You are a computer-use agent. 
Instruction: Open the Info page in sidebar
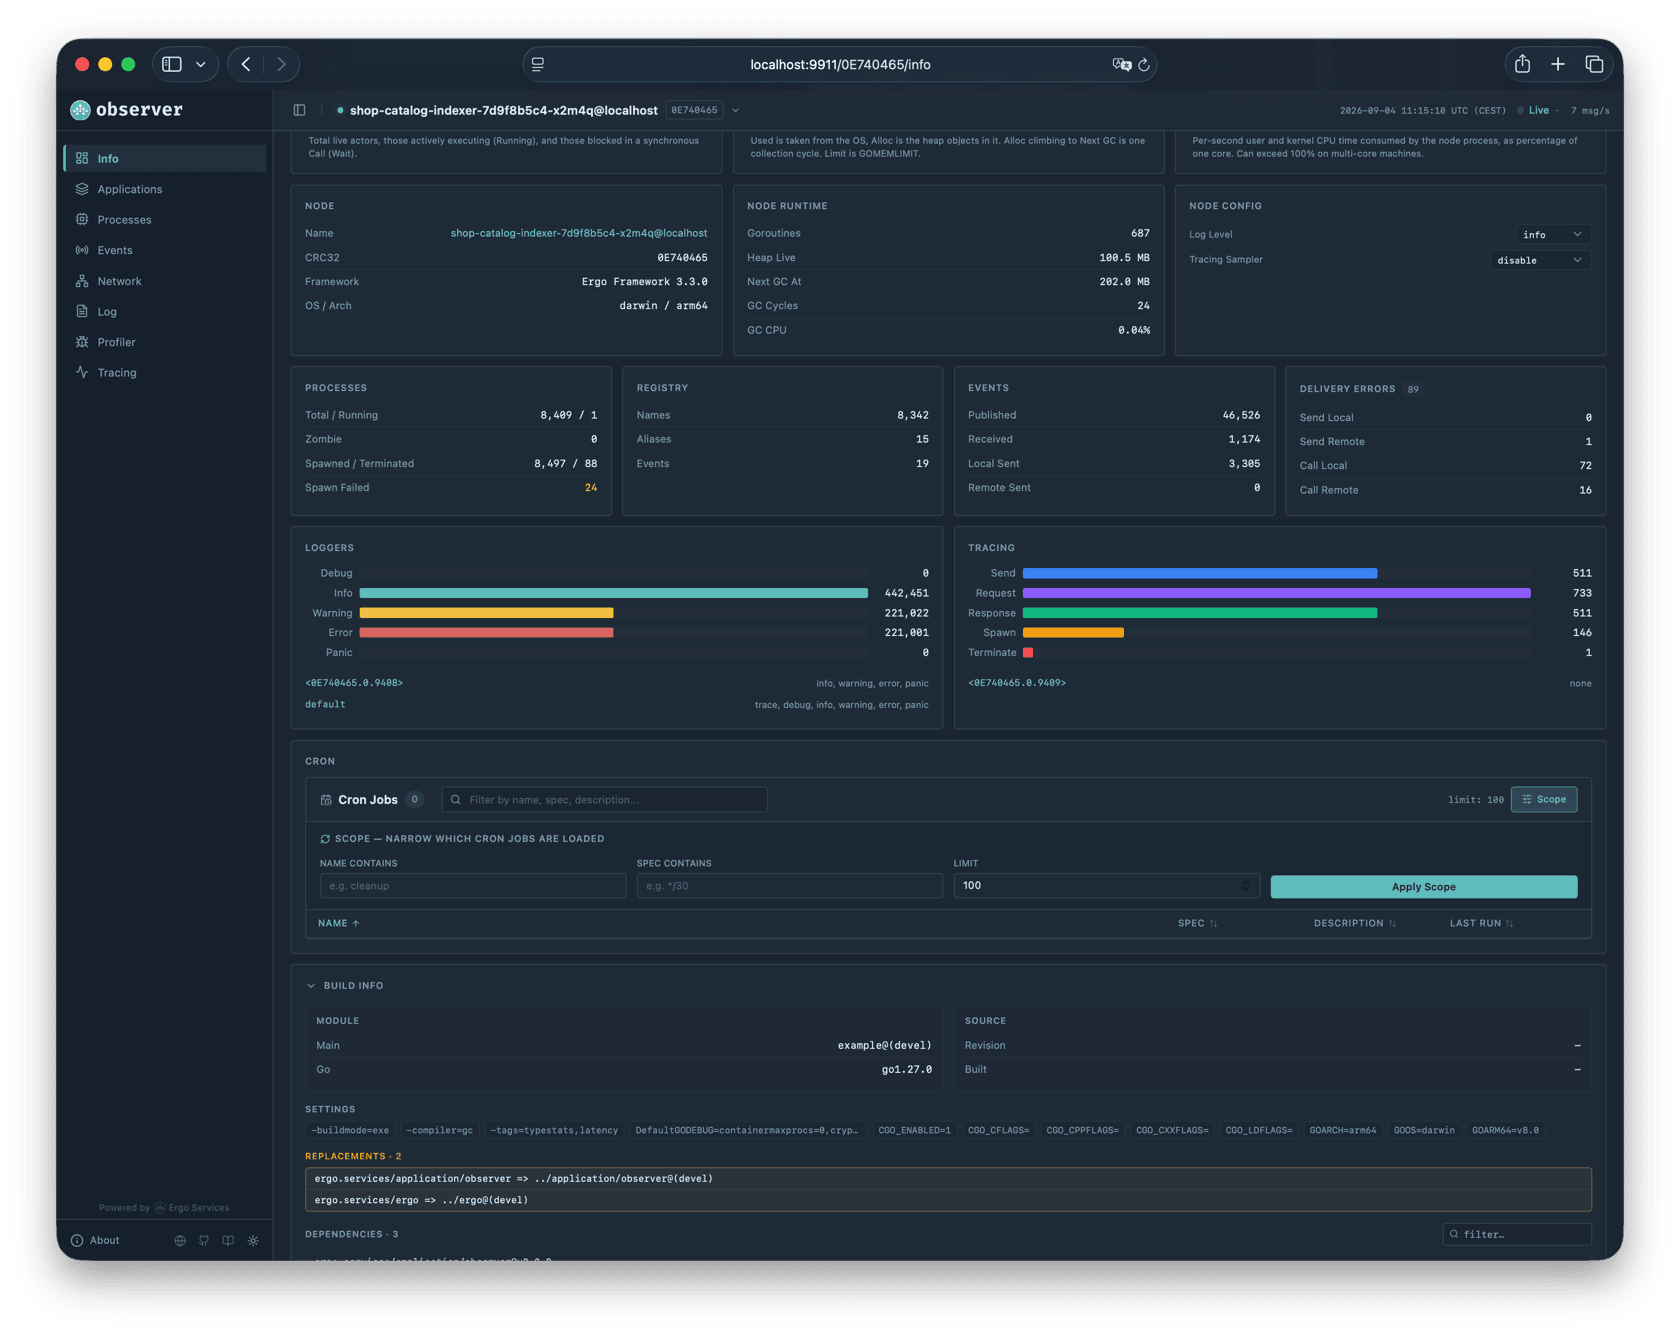point(165,158)
